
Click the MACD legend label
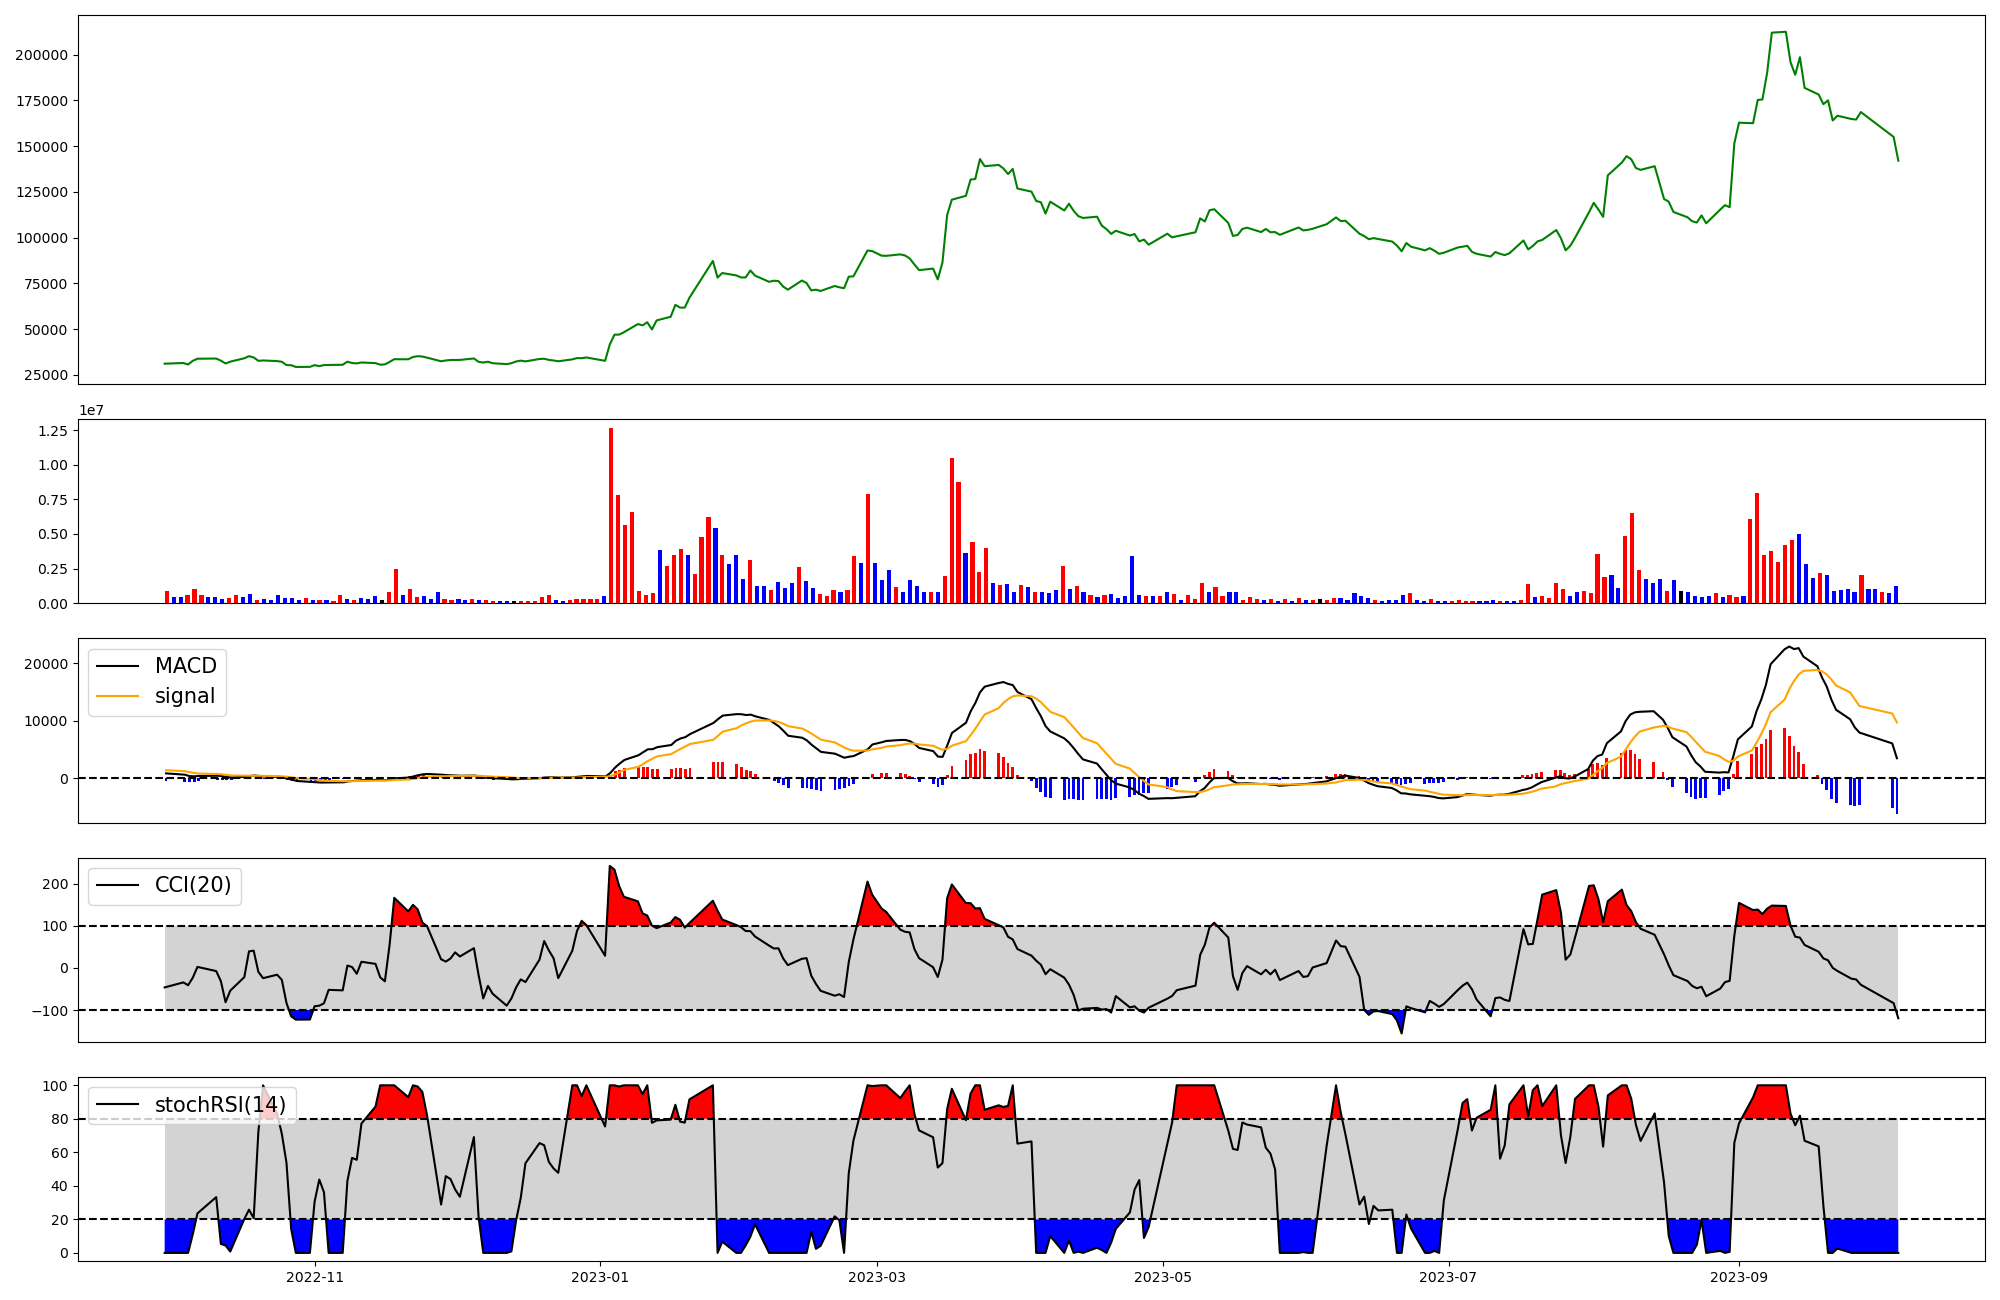pos(185,666)
